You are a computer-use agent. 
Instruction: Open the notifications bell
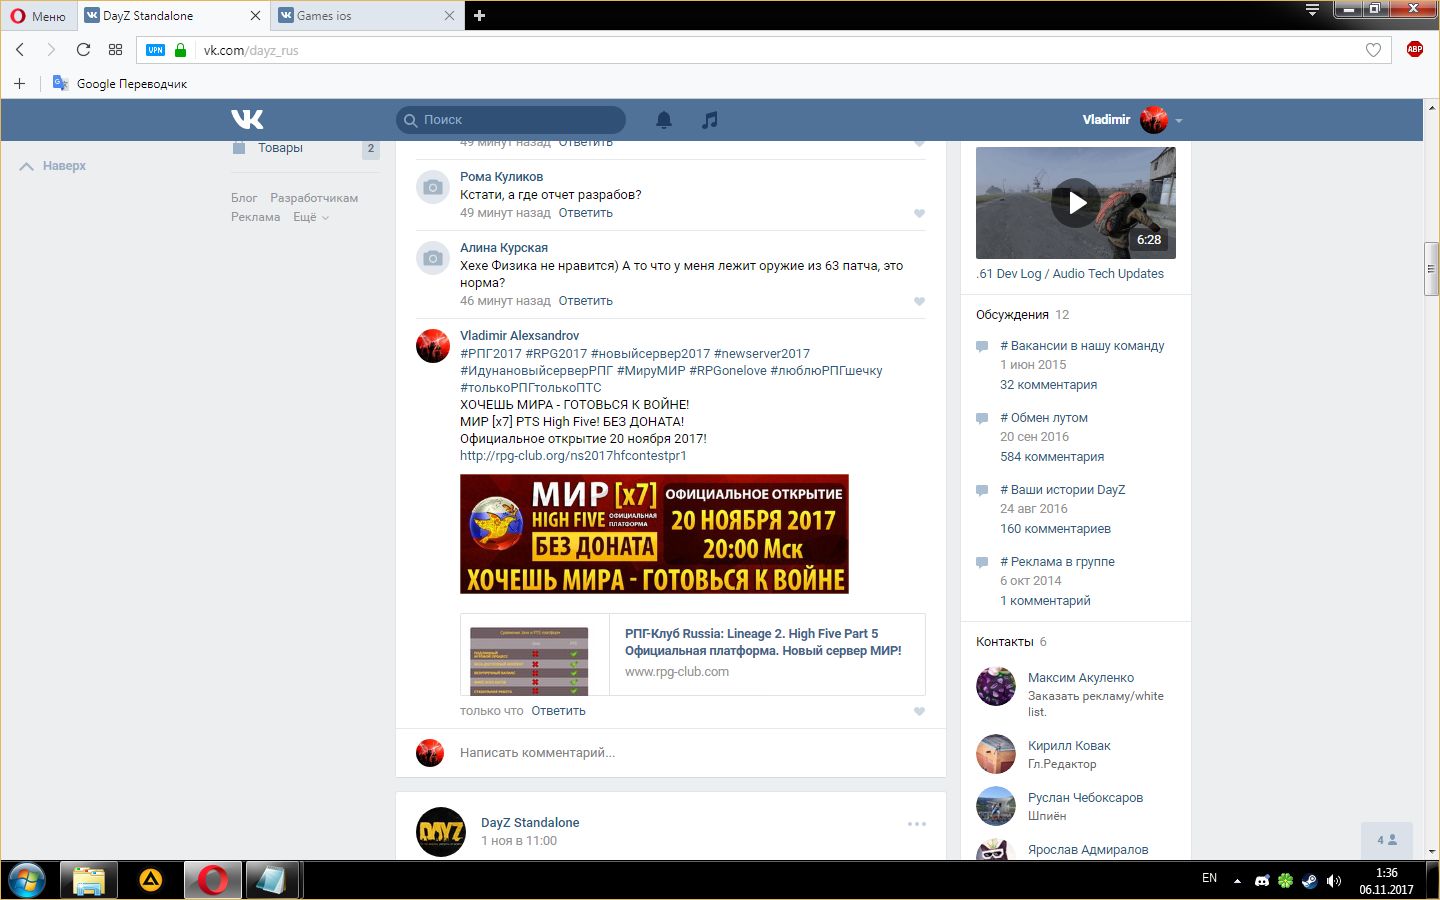point(664,120)
